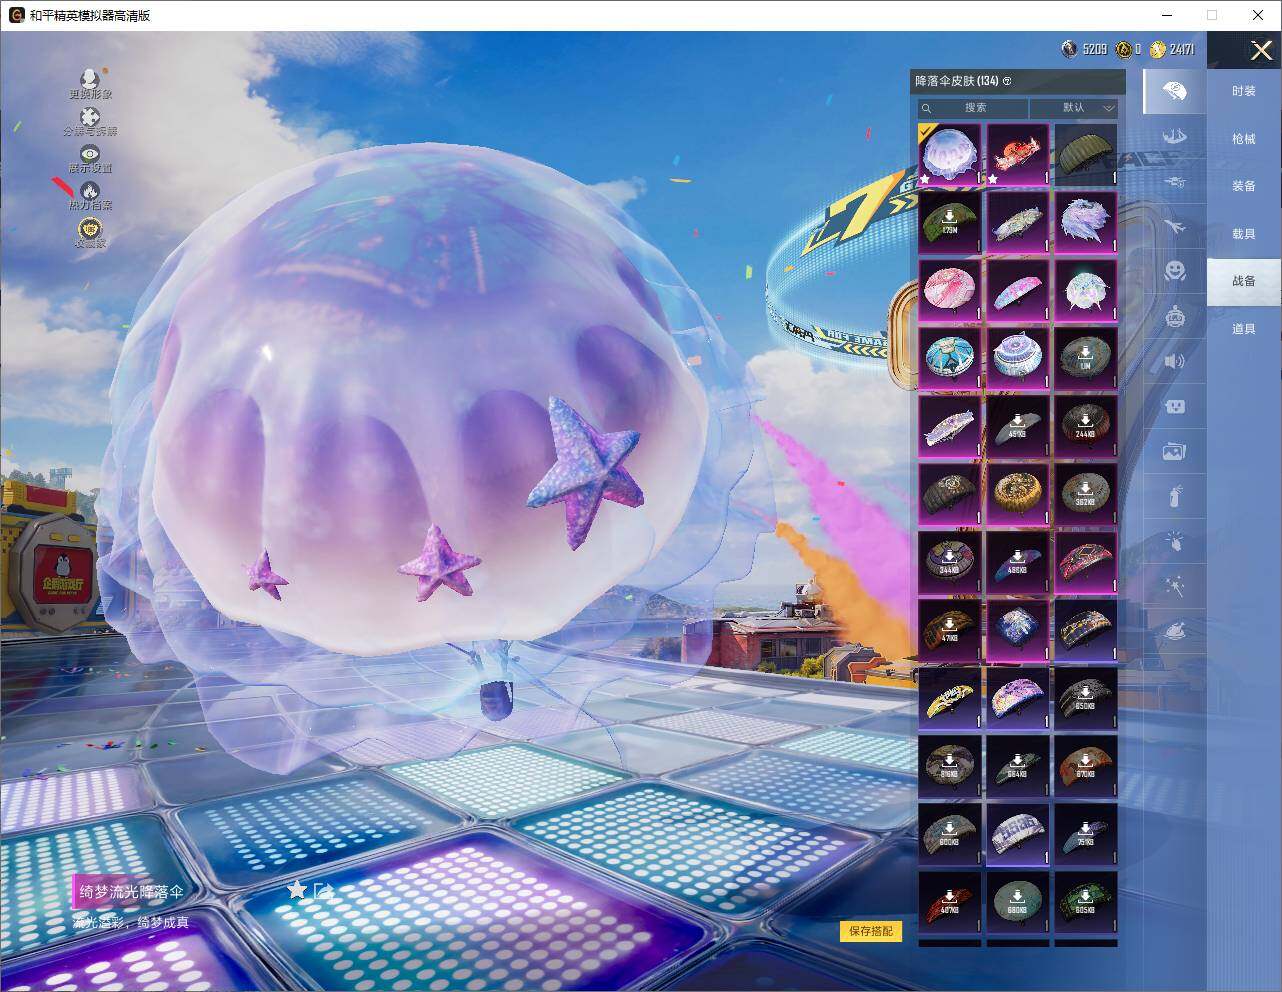Viewport: 1282px width, 992px height.
Task: Select the drone category icon in sidebar
Action: click(x=1174, y=181)
